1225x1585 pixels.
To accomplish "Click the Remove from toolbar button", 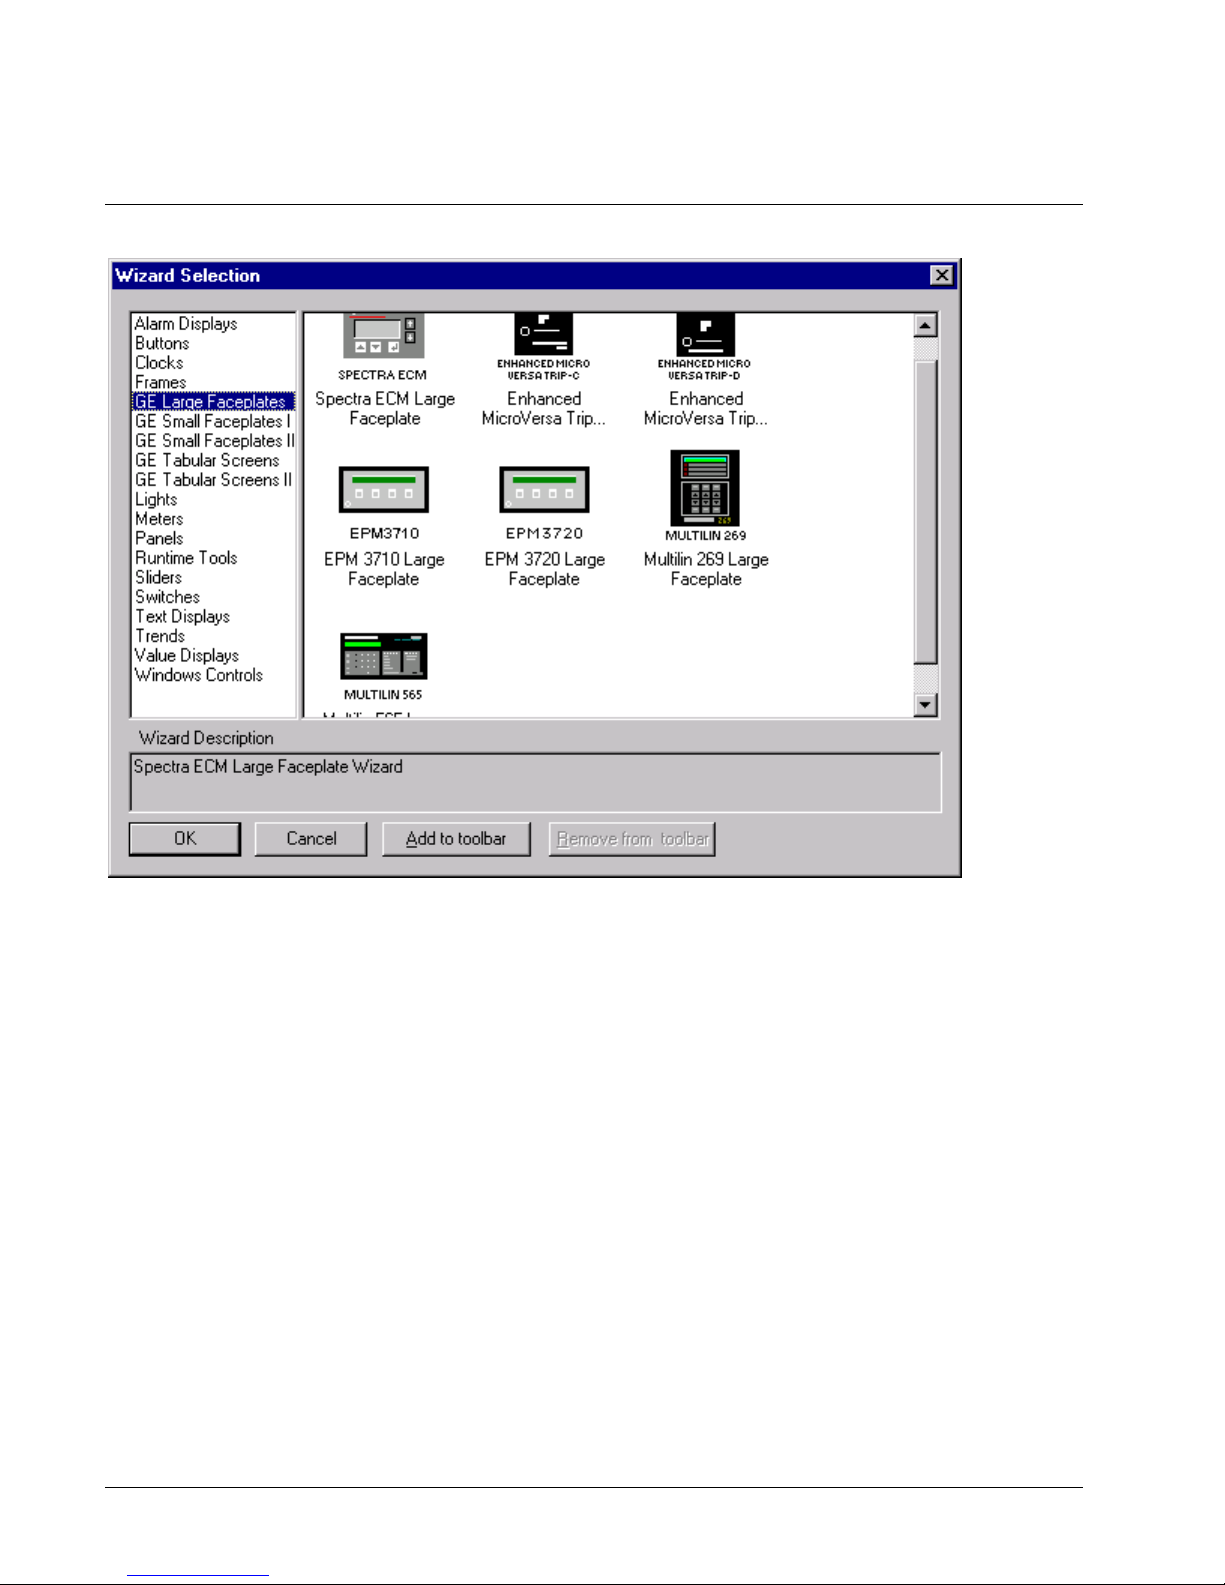I will coord(632,839).
